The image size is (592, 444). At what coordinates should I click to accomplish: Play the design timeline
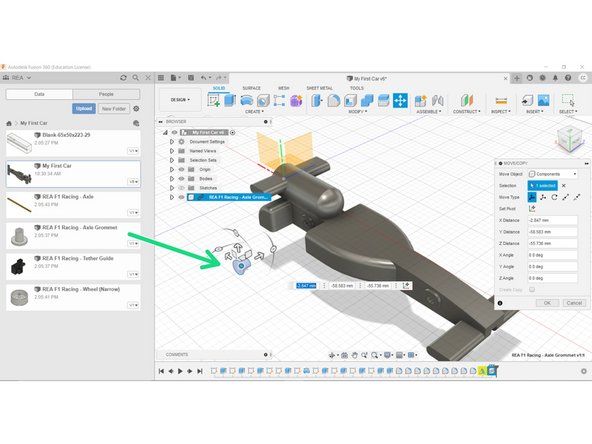pos(180,371)
